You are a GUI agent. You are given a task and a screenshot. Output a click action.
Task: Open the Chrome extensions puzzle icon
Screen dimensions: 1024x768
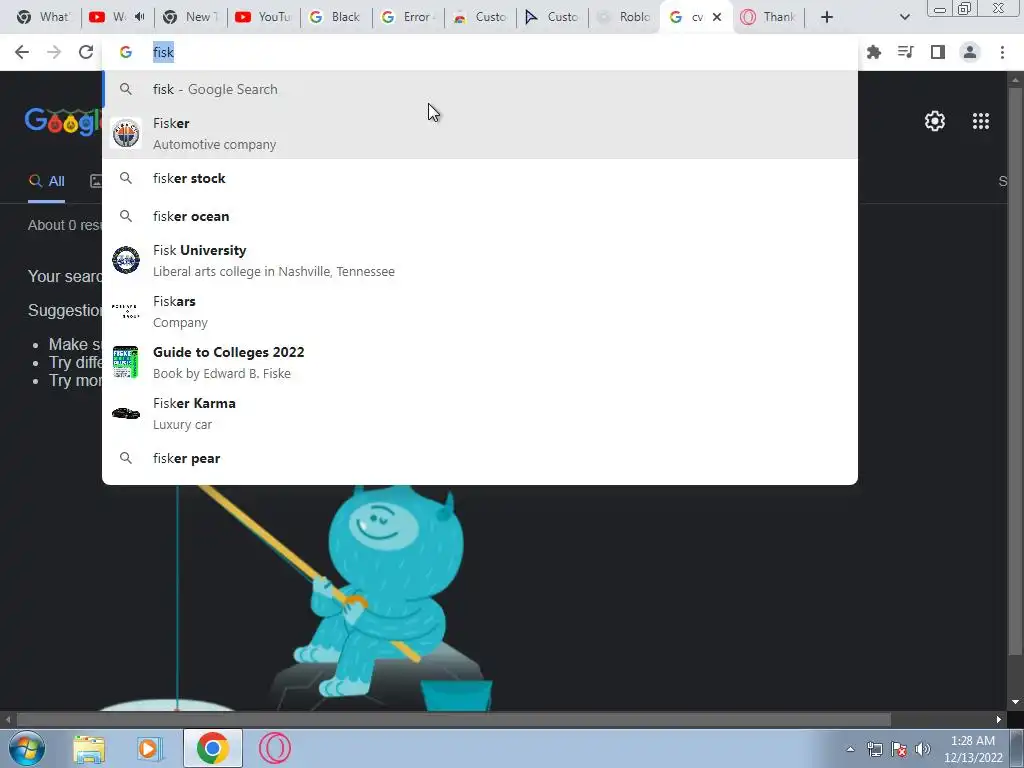874,52
